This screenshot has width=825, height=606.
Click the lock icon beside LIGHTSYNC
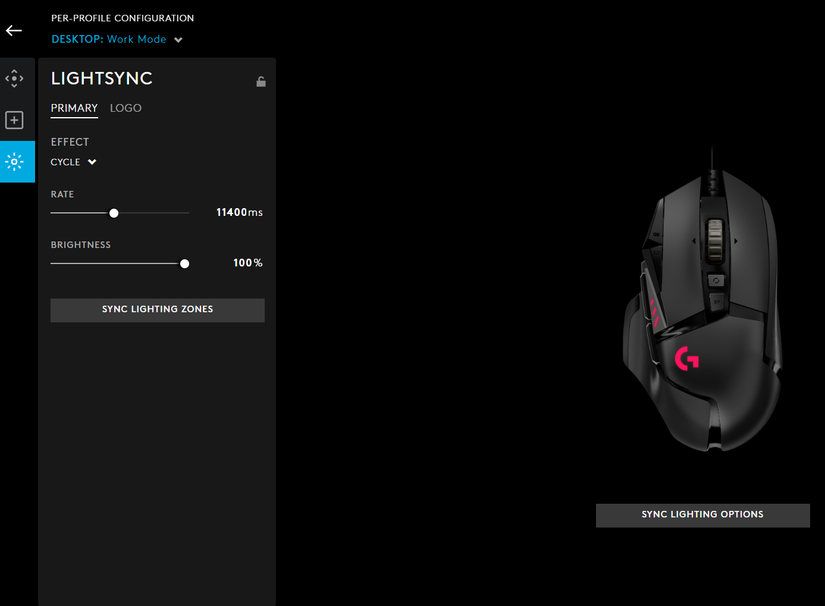click(260, 81)
